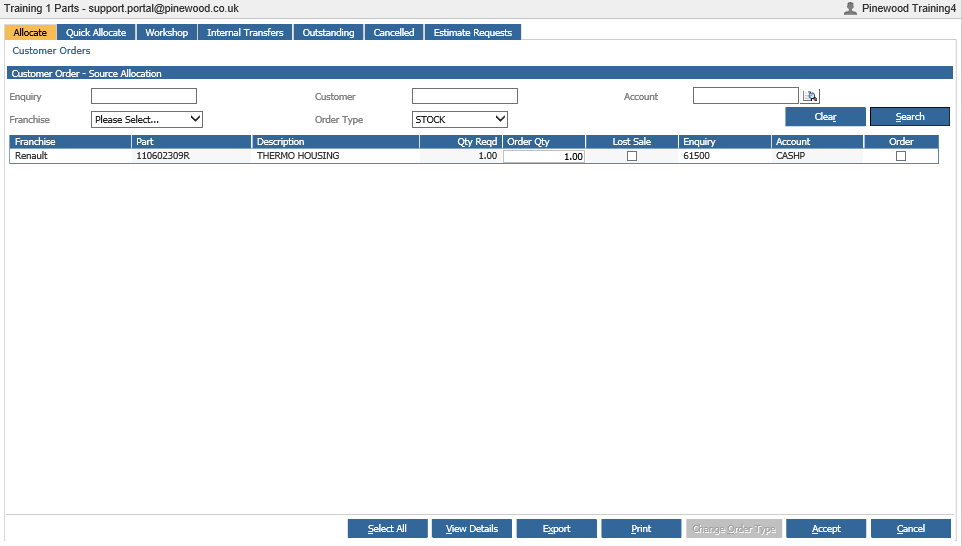This screenshot has width=962, height=546.
Task: Focus the Enquiry input field
Action: [144, 96]
